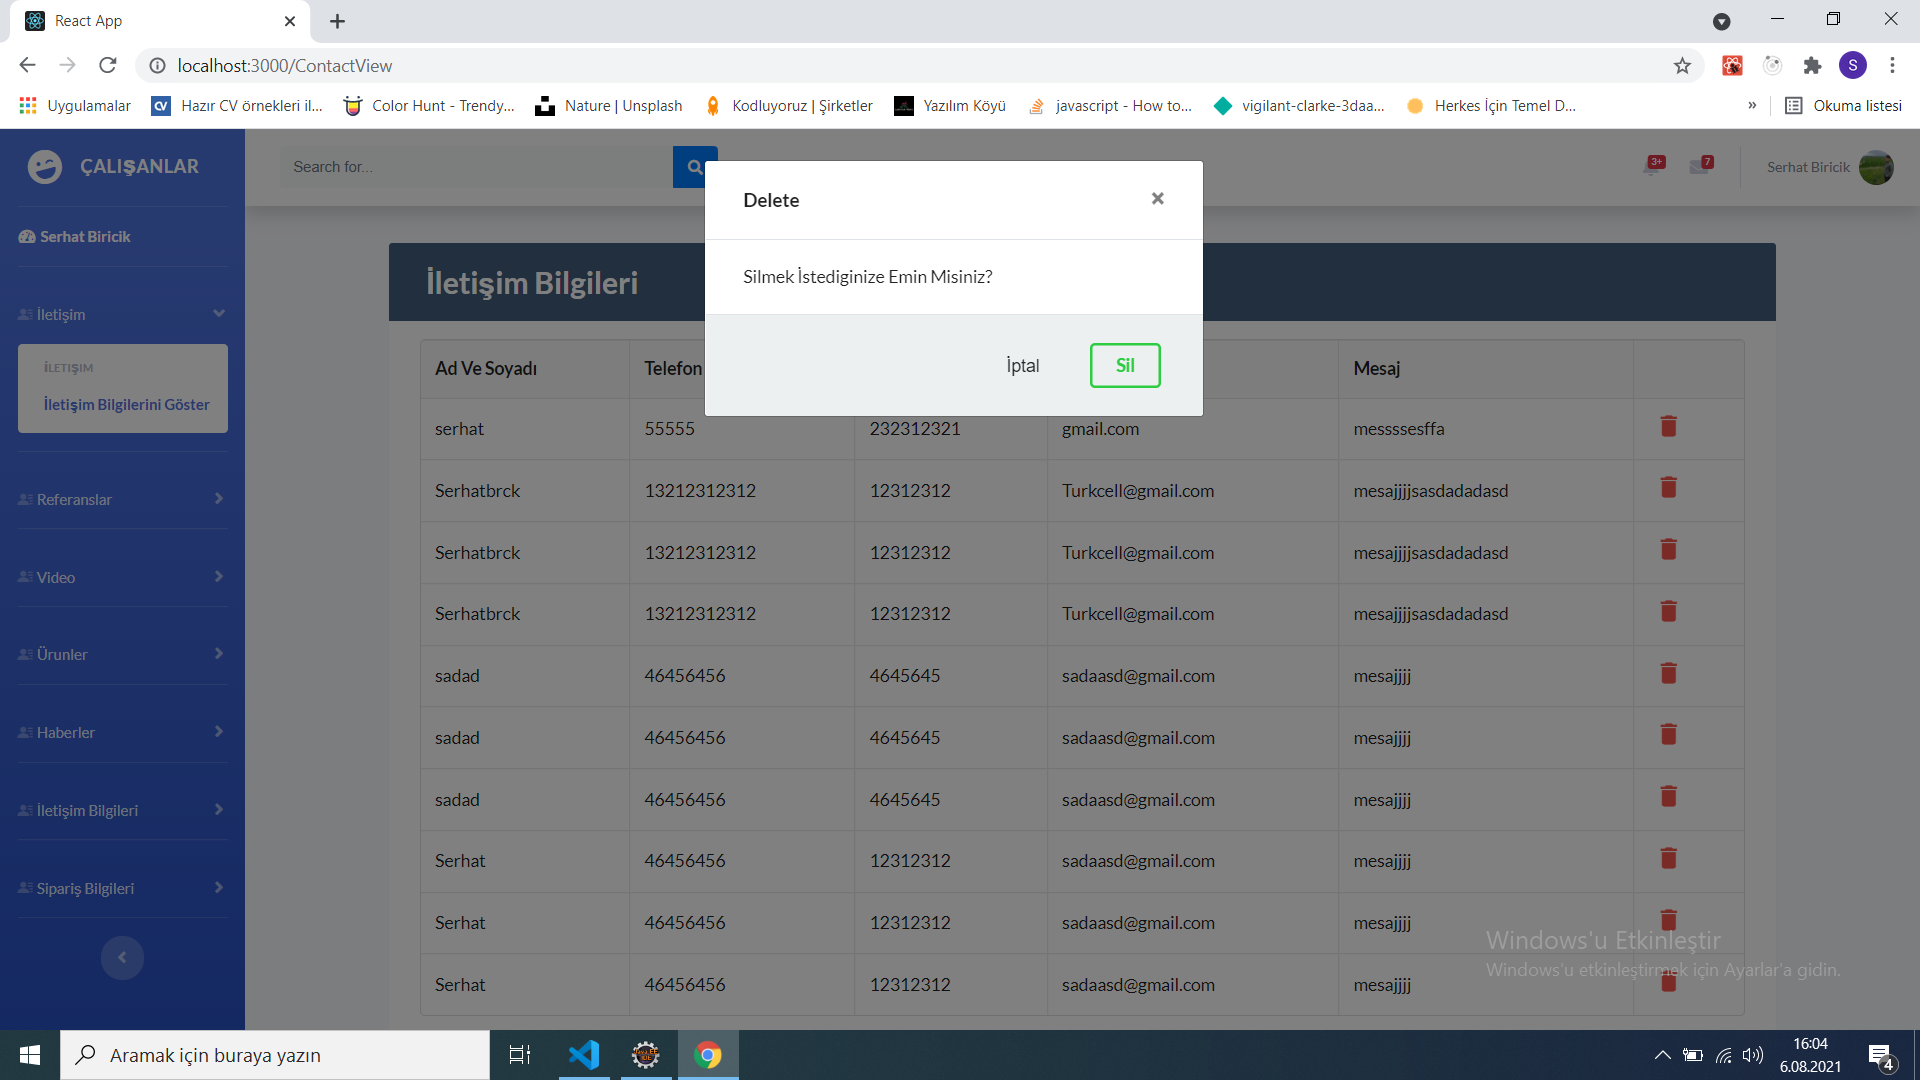
Task: Open alerts bell notification icon
Action: (x=1652, y=166)
